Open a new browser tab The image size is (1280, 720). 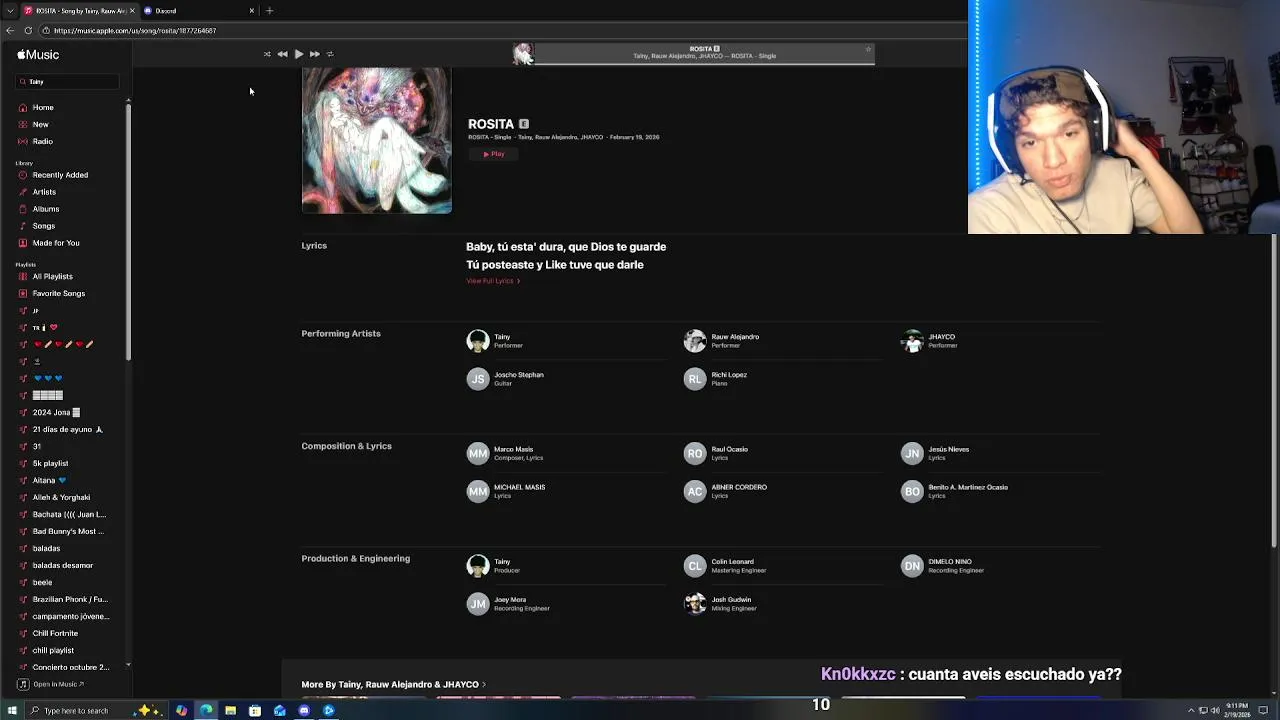269,11
